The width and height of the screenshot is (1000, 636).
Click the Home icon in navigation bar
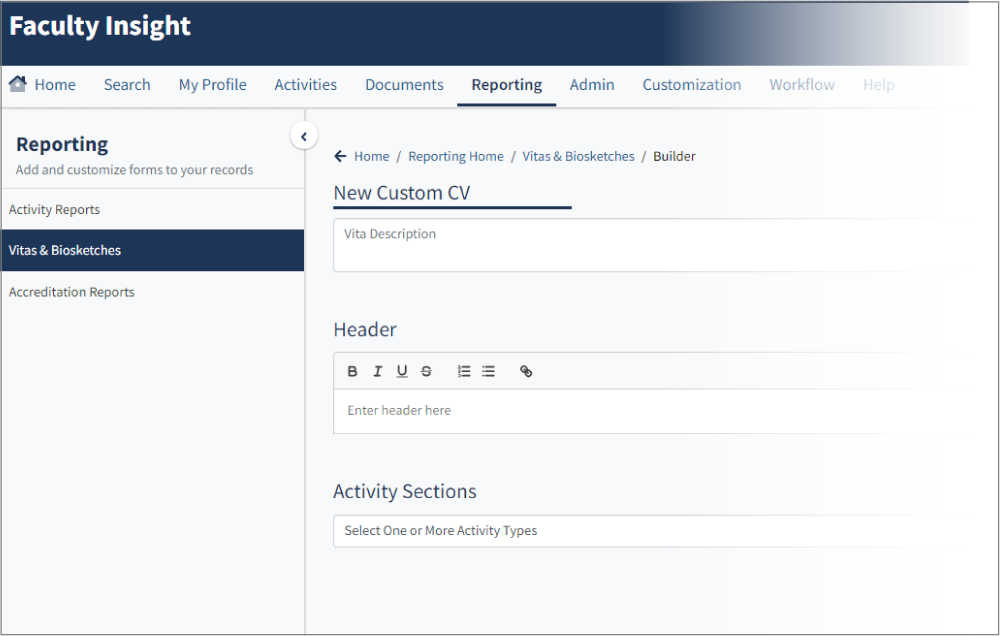tap(18, 84)
